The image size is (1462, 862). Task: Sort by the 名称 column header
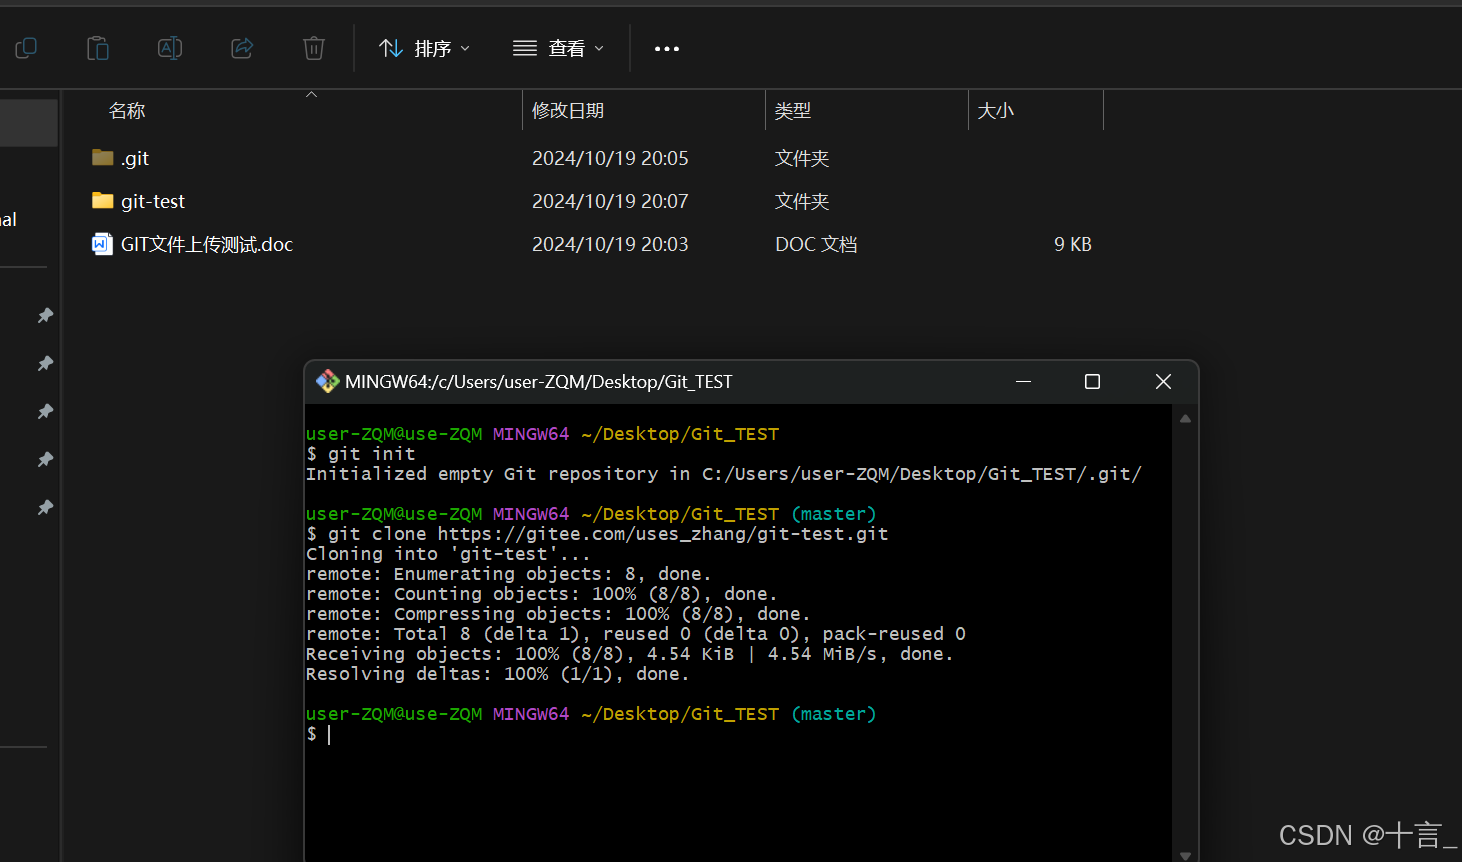(127, 111)
